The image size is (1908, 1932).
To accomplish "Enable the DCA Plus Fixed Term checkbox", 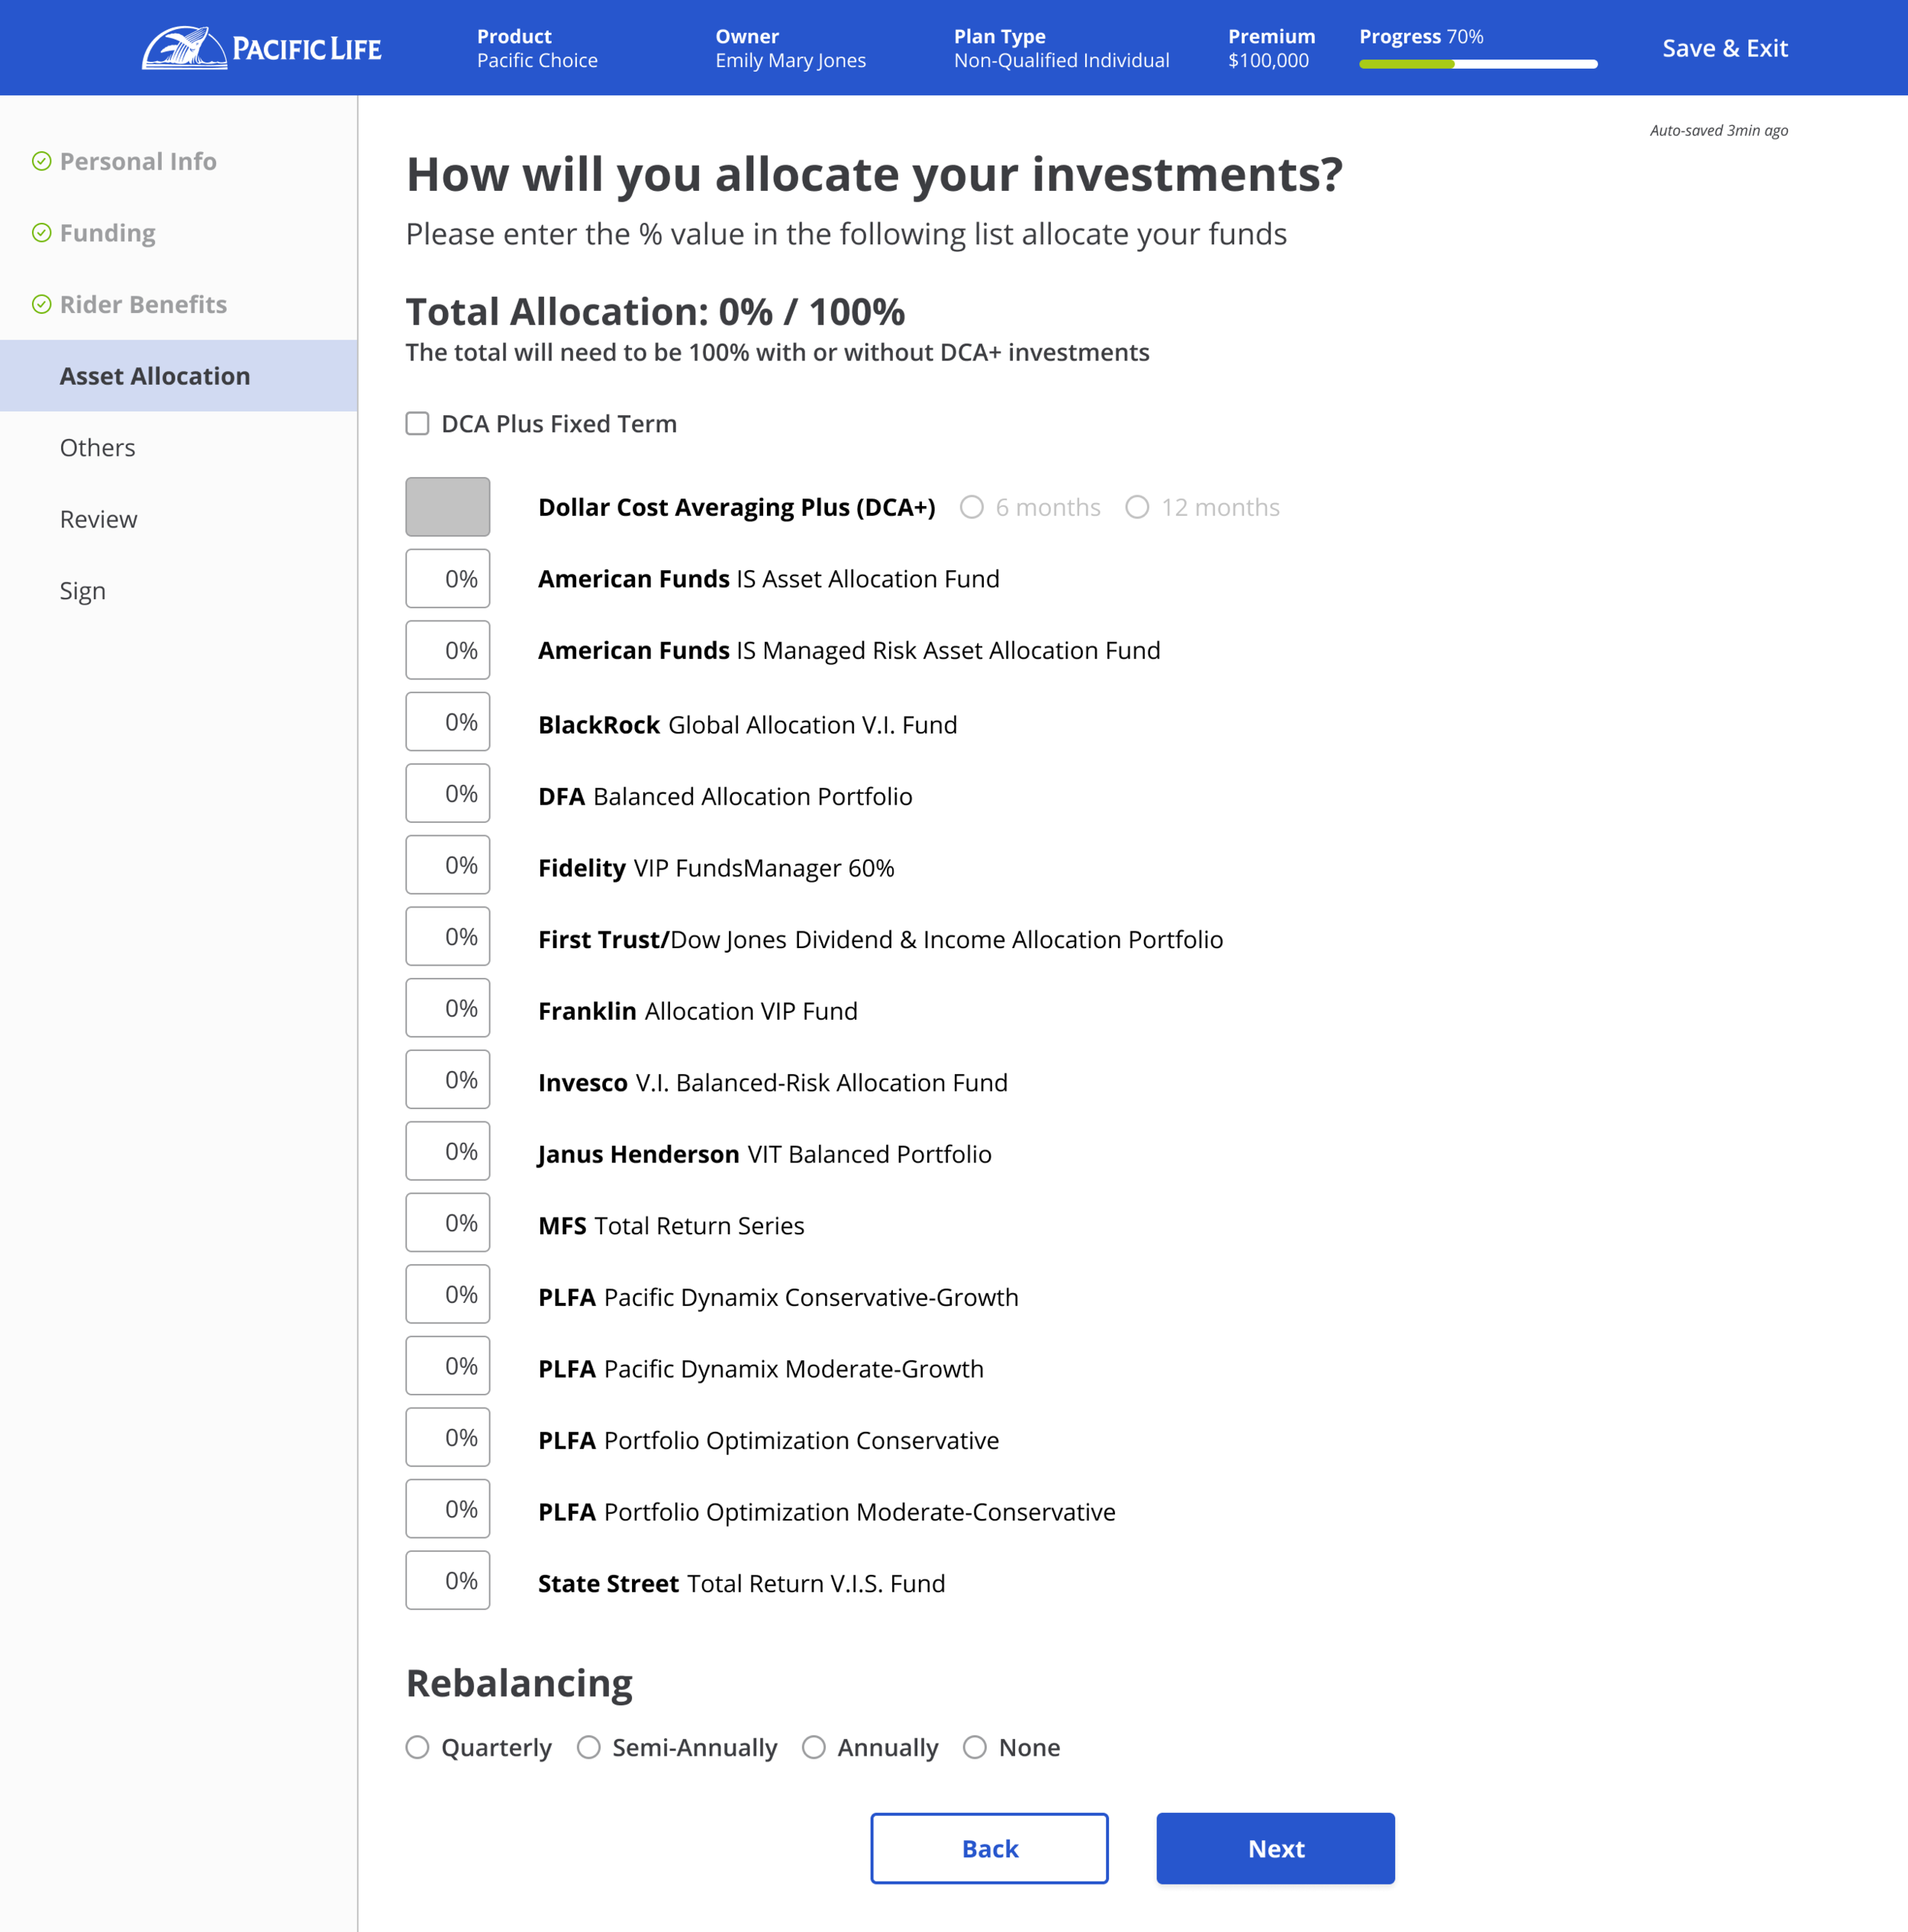I will point(417,424).
